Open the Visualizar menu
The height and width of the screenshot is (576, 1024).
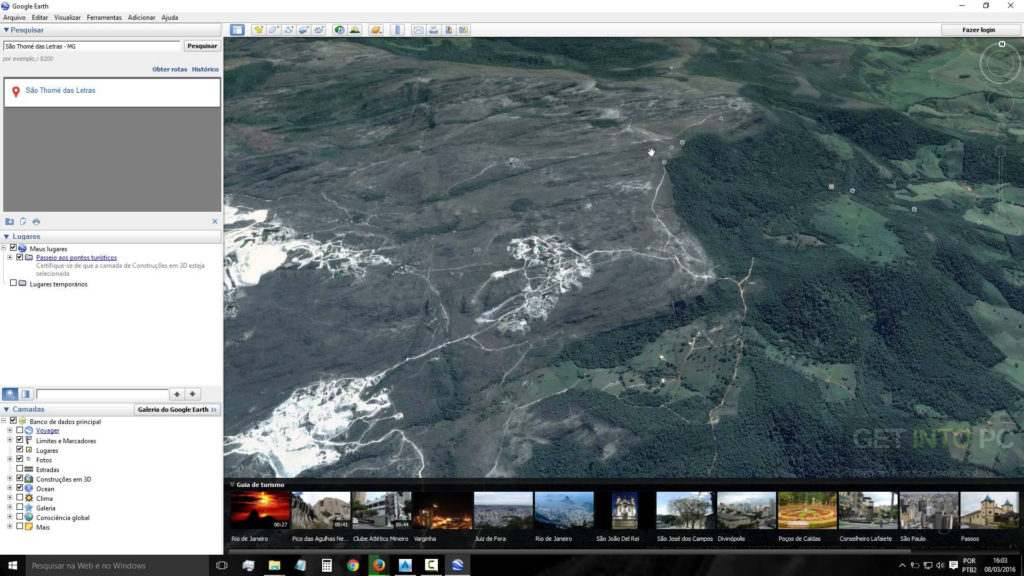click(x=67, y=18)
